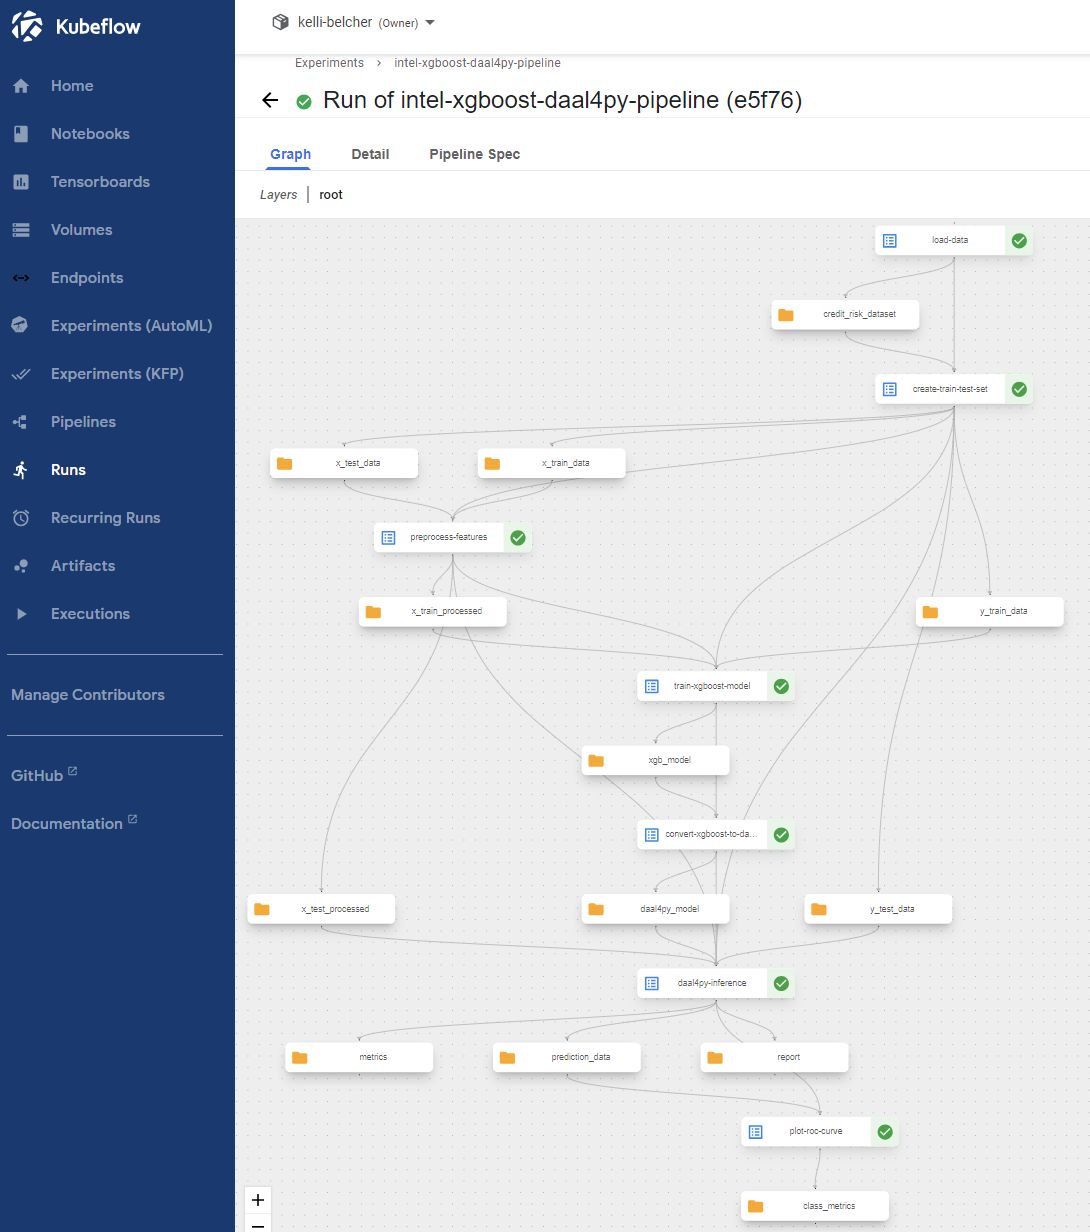Click the Experiments (KFP) checkmark icon

[21, 374]
